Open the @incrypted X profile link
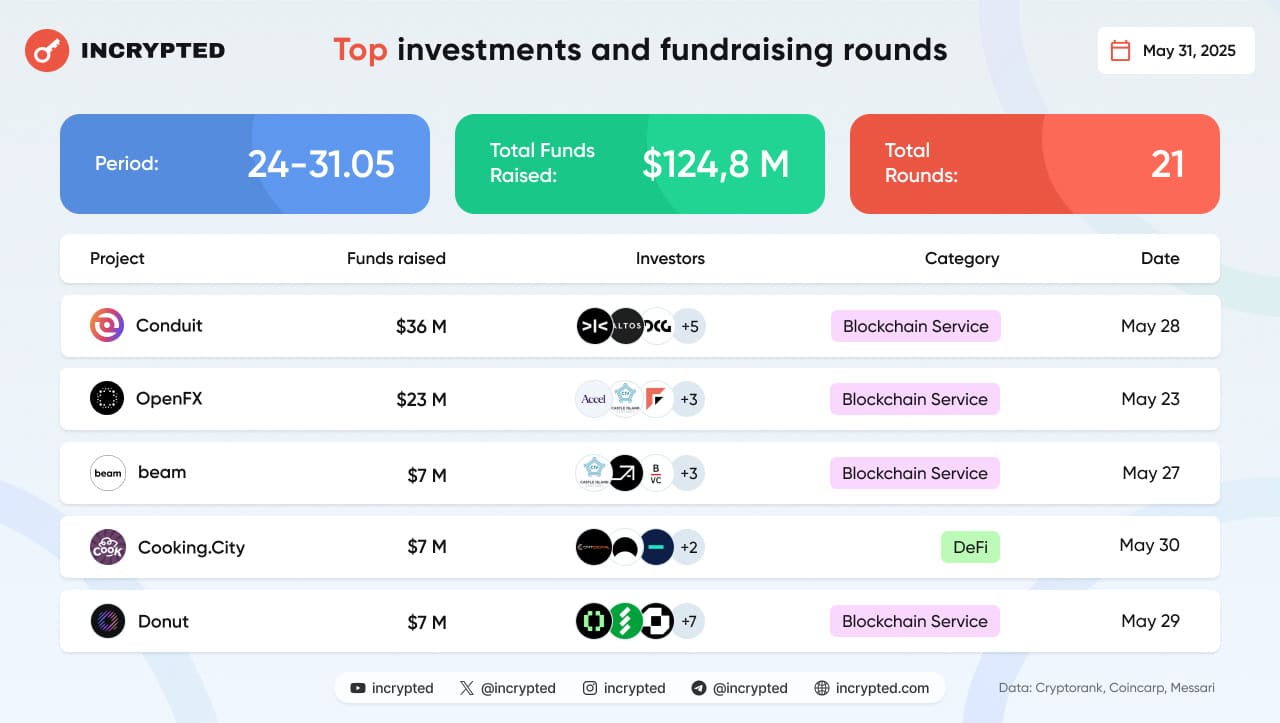Image resolution: width=1280 pixels, height=723 pixels. [517, 688]
